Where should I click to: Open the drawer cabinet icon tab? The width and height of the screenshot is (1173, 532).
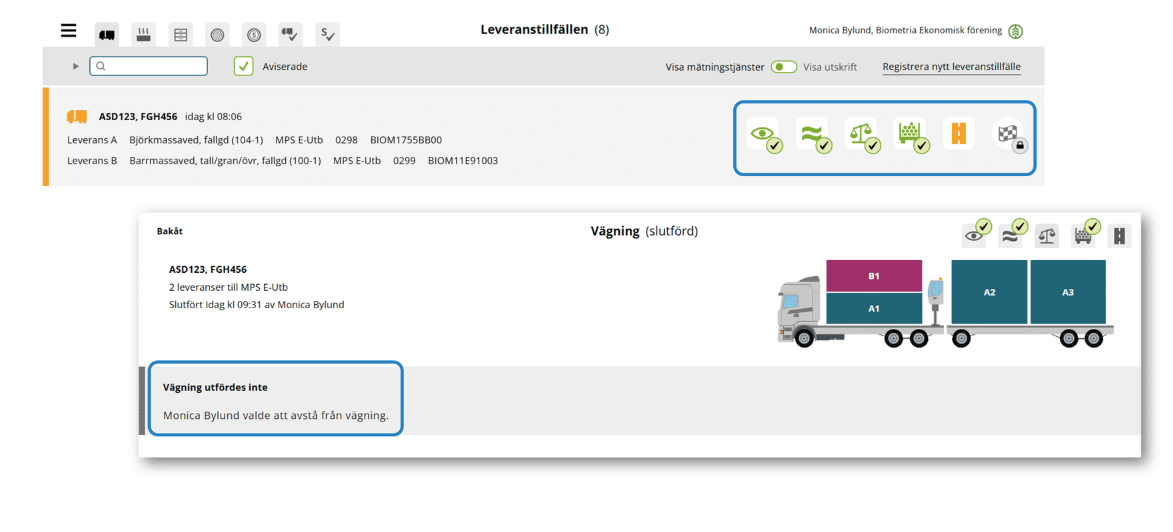pos(180,34)
